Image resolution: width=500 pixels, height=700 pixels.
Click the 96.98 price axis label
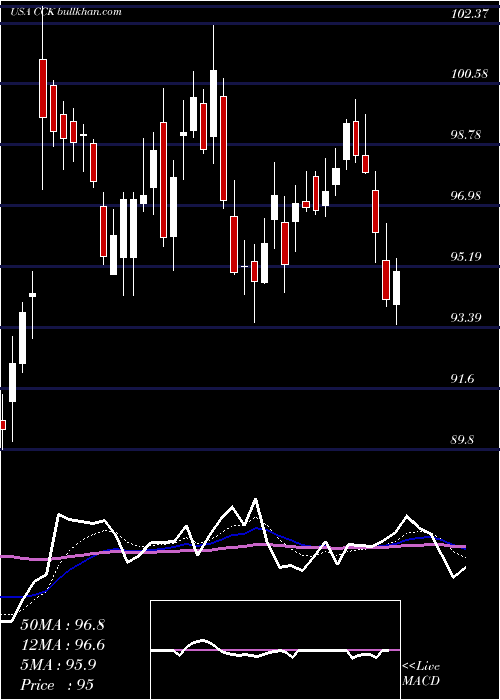(467, 196)
